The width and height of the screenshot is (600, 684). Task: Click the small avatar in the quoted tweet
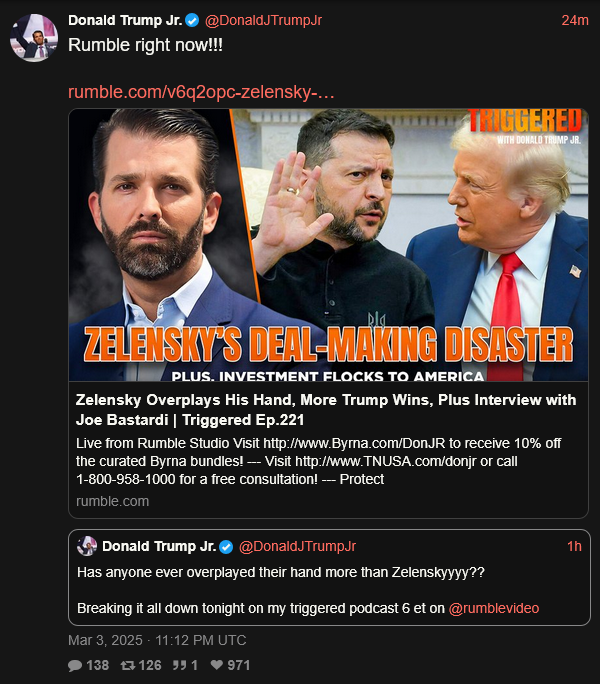(x=87, y=546)
